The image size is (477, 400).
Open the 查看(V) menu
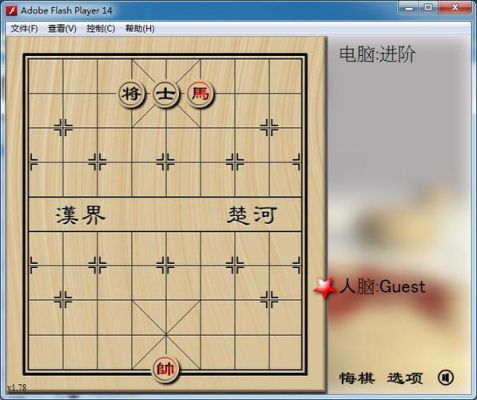pyautogui.click(x=62, y=29)
